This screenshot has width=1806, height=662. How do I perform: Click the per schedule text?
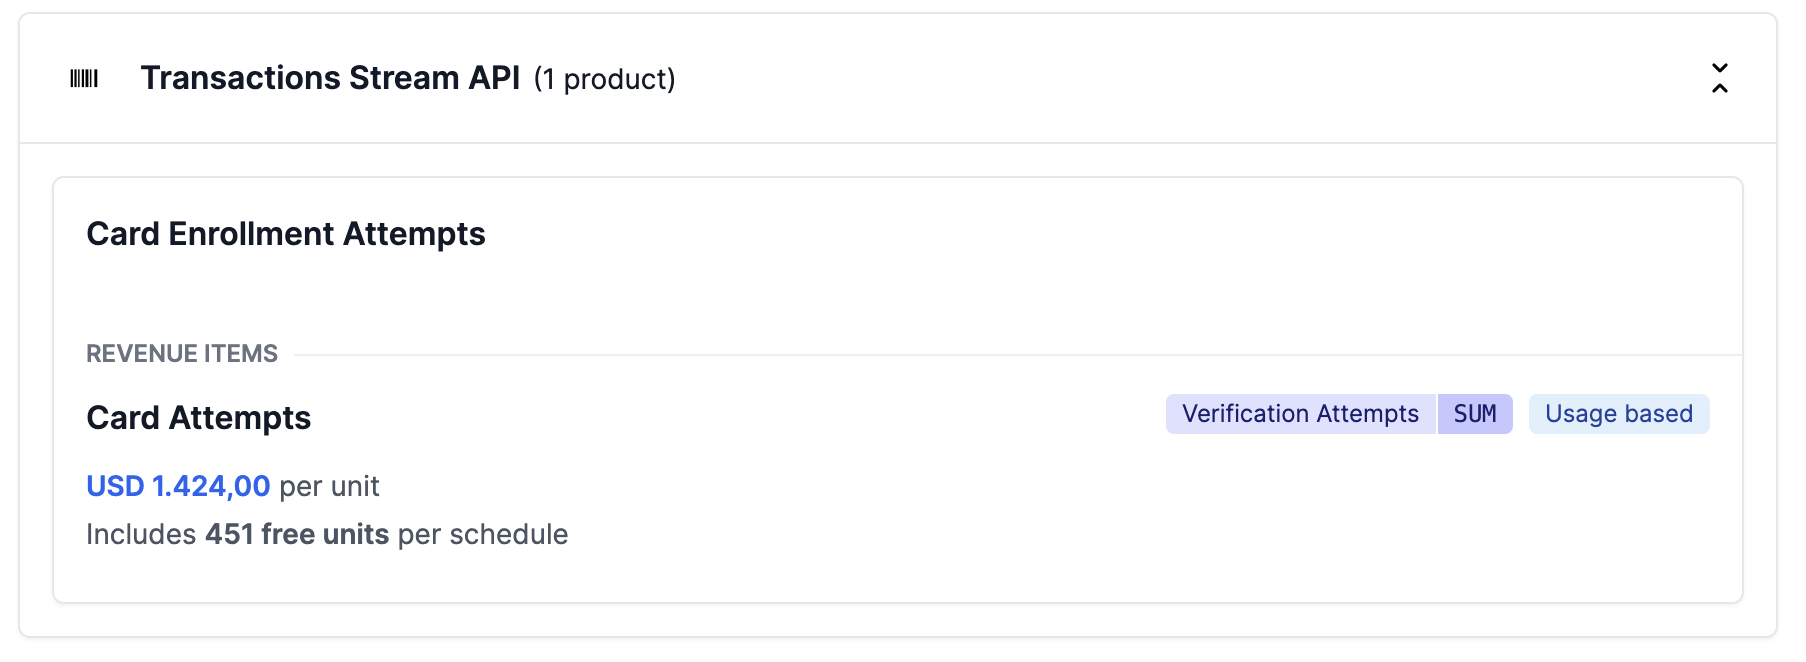pyautogui.click(x=483, y=534)
